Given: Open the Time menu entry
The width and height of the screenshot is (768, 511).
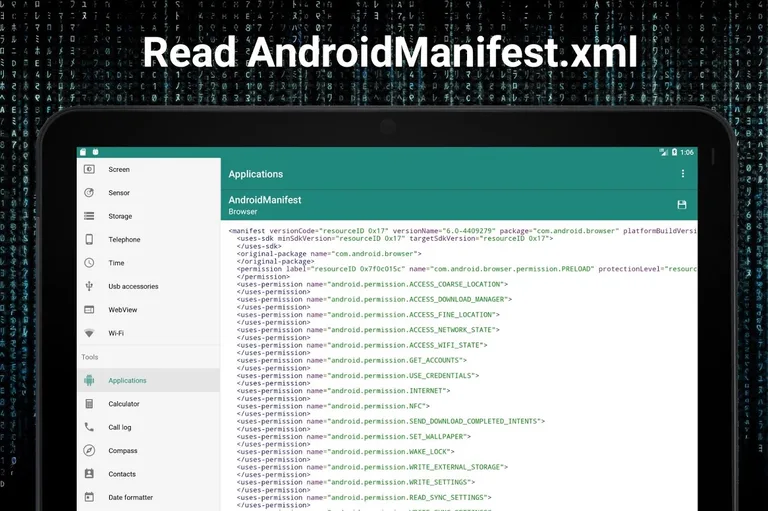Looking at the screenshot, I should pyautogui.click(x=149, y=263).
